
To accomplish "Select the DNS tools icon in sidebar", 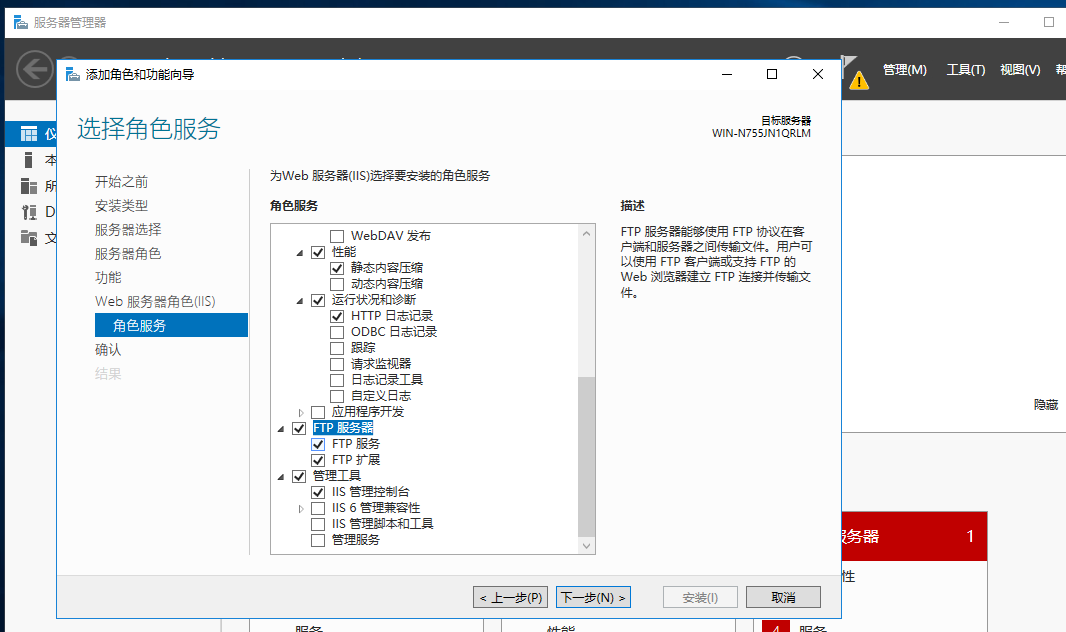I will (x=29, y=212).
